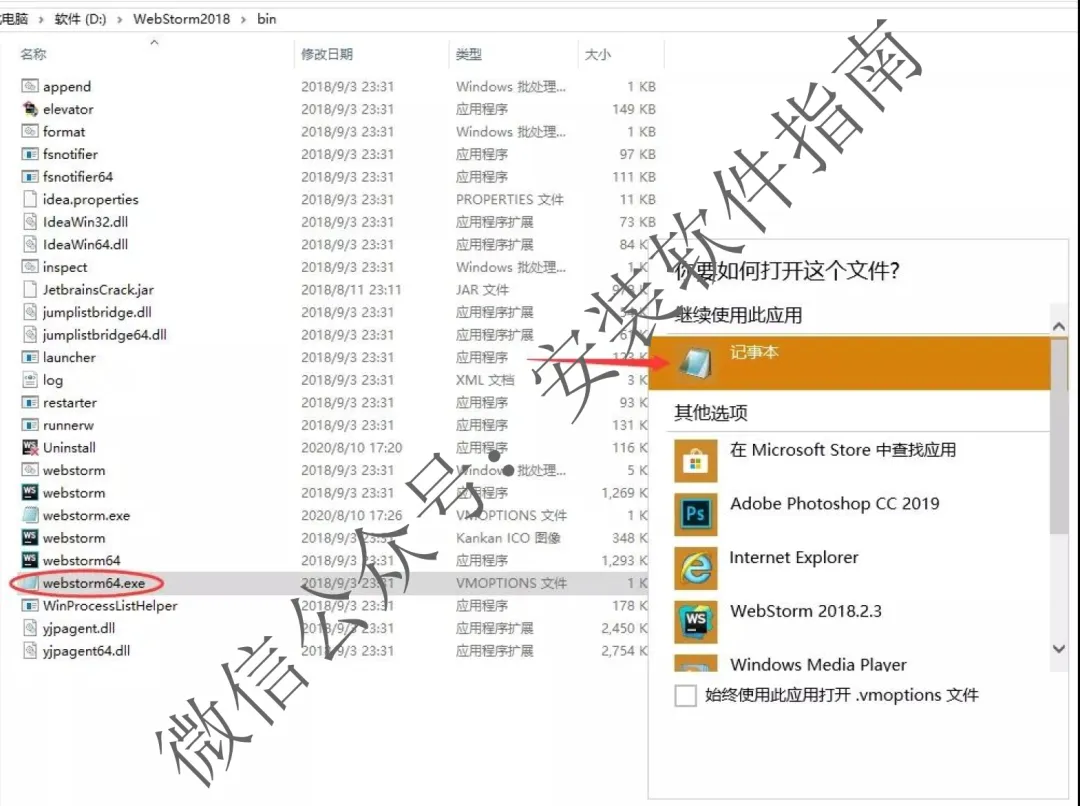
Task: Click the fsnotifier application icon
Action: [x=30, y=154]
